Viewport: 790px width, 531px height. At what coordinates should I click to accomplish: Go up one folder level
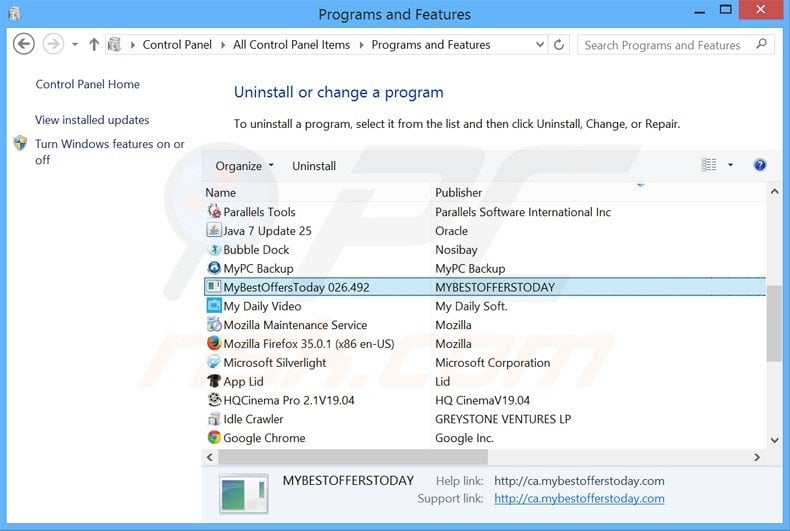(94, 44)
